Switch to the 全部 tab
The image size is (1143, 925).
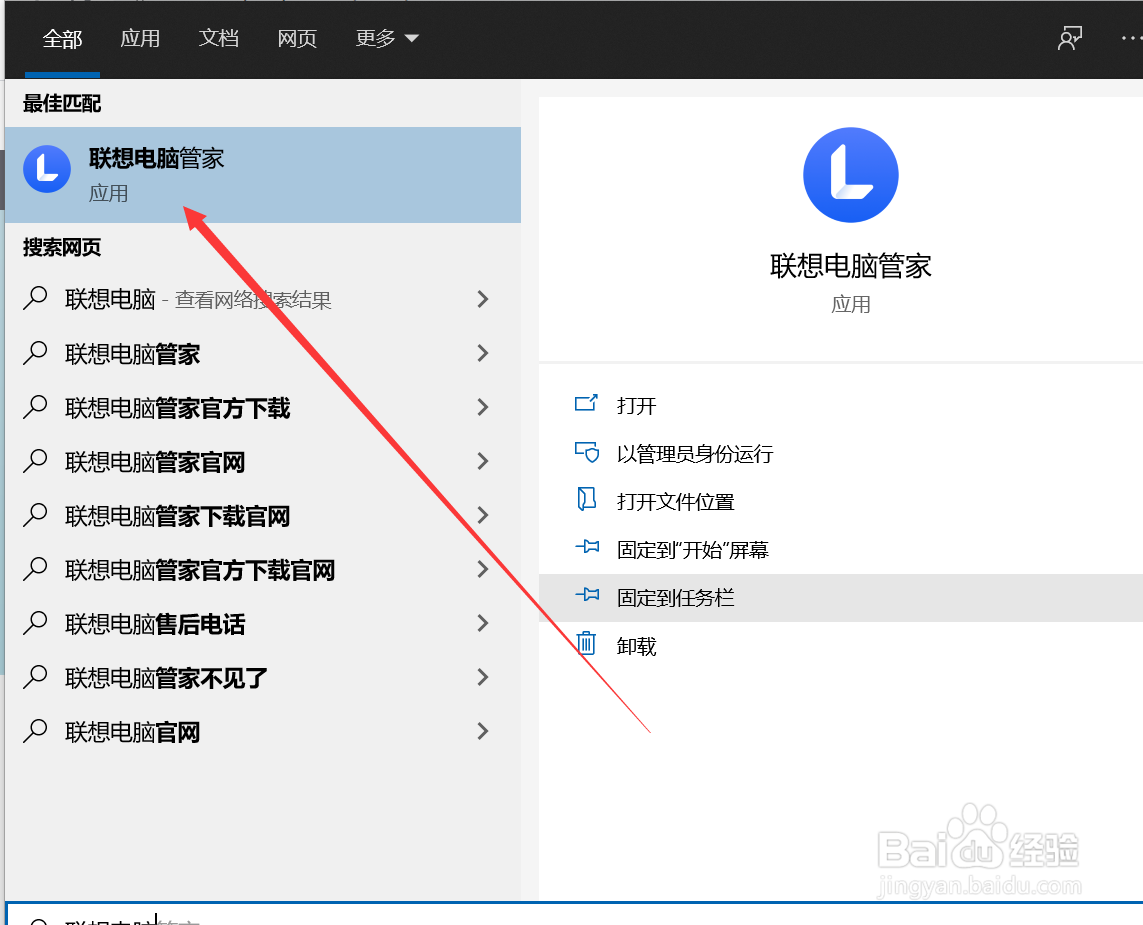pos(62,39)
